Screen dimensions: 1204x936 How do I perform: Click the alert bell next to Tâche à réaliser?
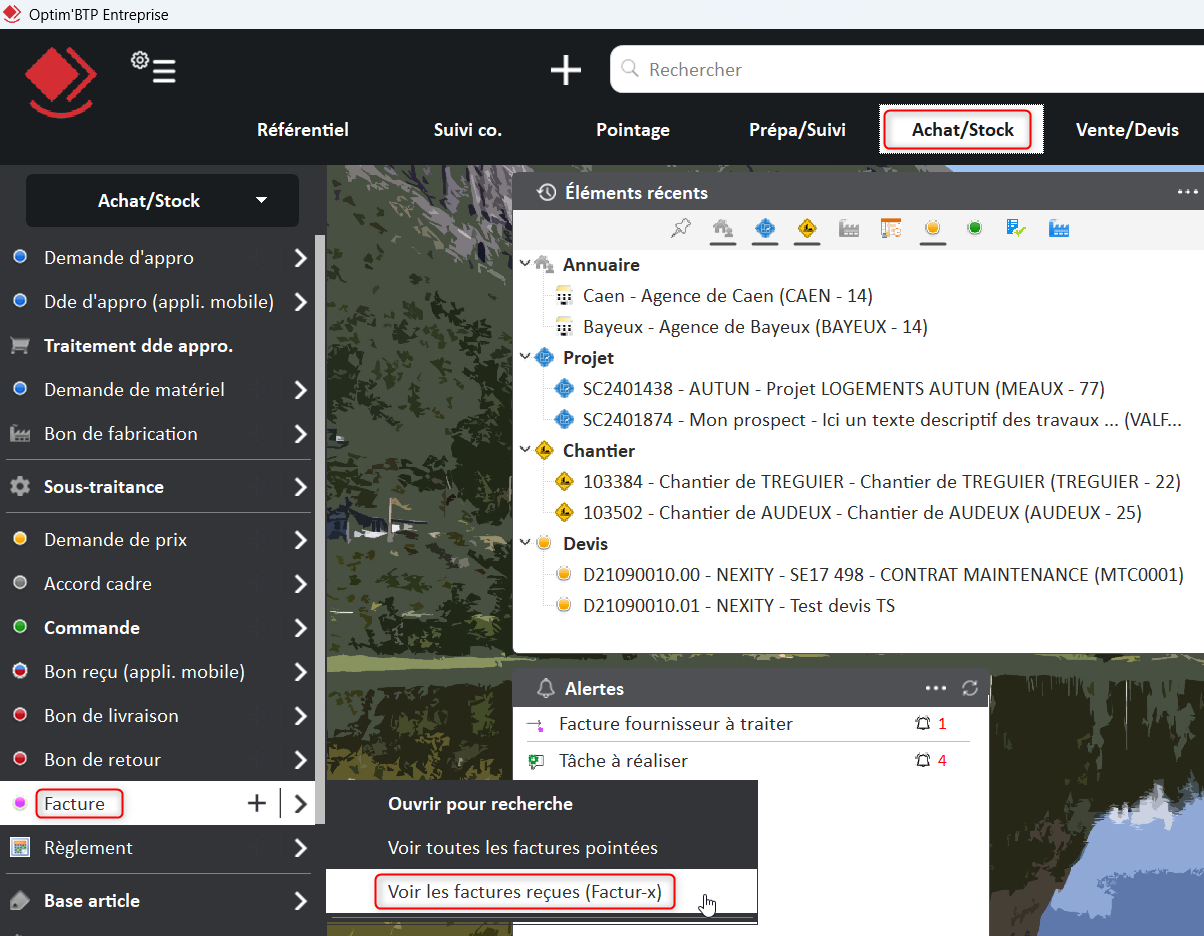click(x=922, y=760)
